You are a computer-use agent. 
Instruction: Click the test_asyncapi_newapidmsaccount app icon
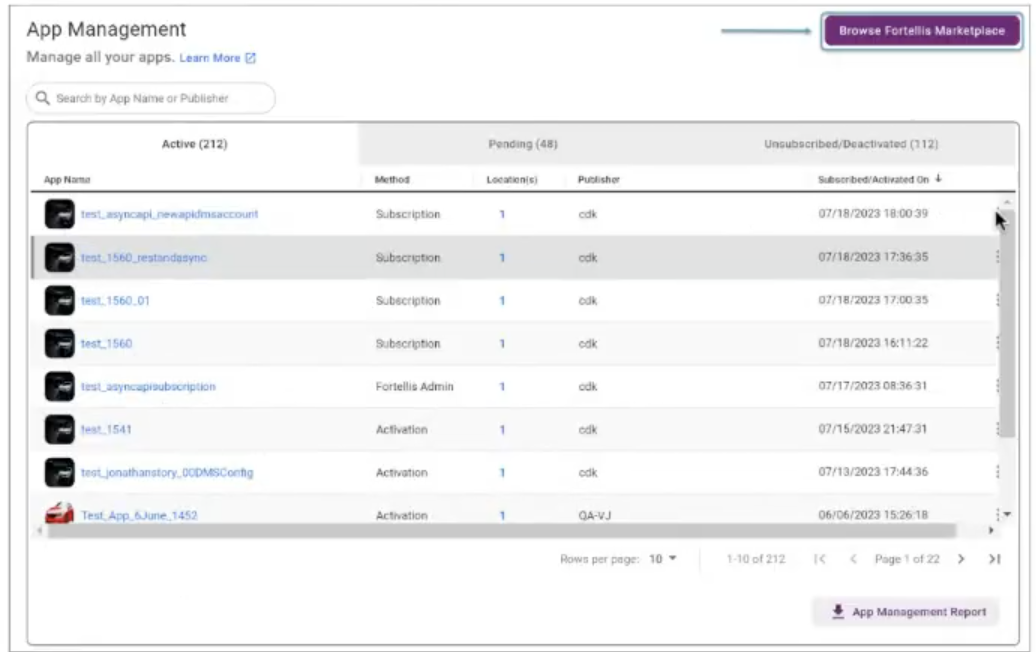click(60, 214)
